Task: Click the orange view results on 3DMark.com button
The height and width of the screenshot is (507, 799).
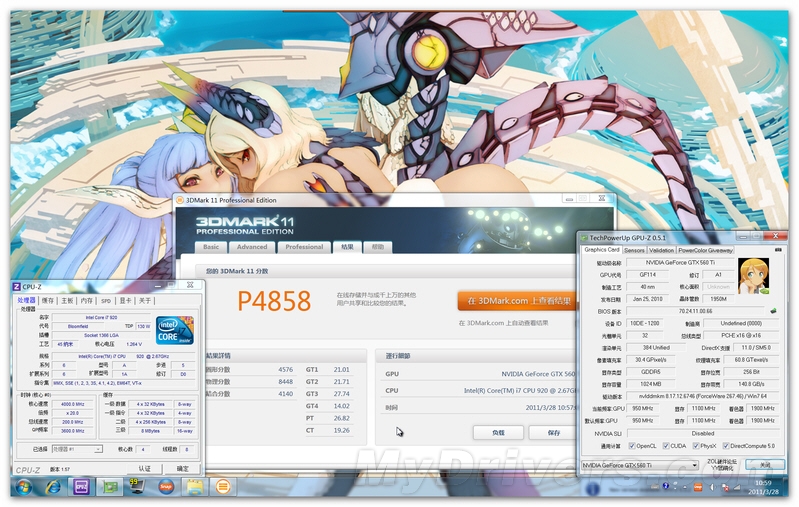Action: 519,301
